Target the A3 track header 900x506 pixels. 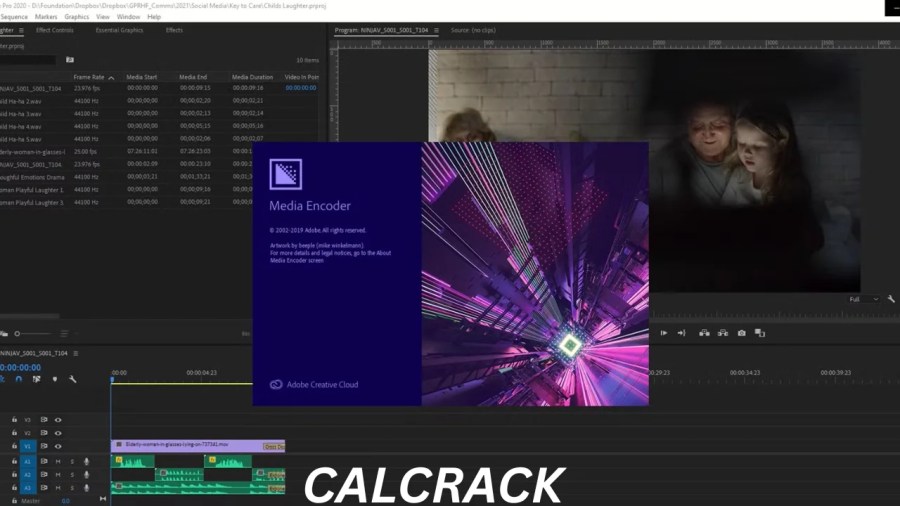(27, 488)
